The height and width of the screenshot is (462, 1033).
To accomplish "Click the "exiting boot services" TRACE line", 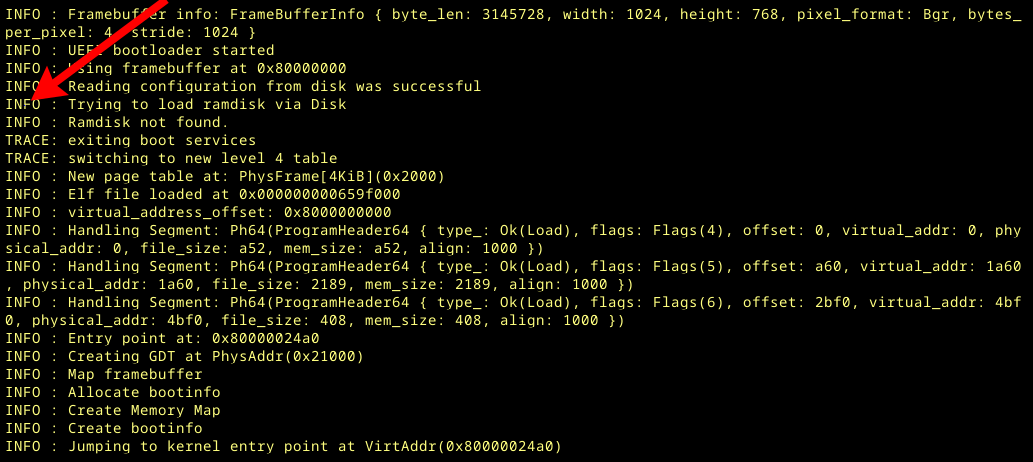I will pyautogui.click(x=161, y=140).
